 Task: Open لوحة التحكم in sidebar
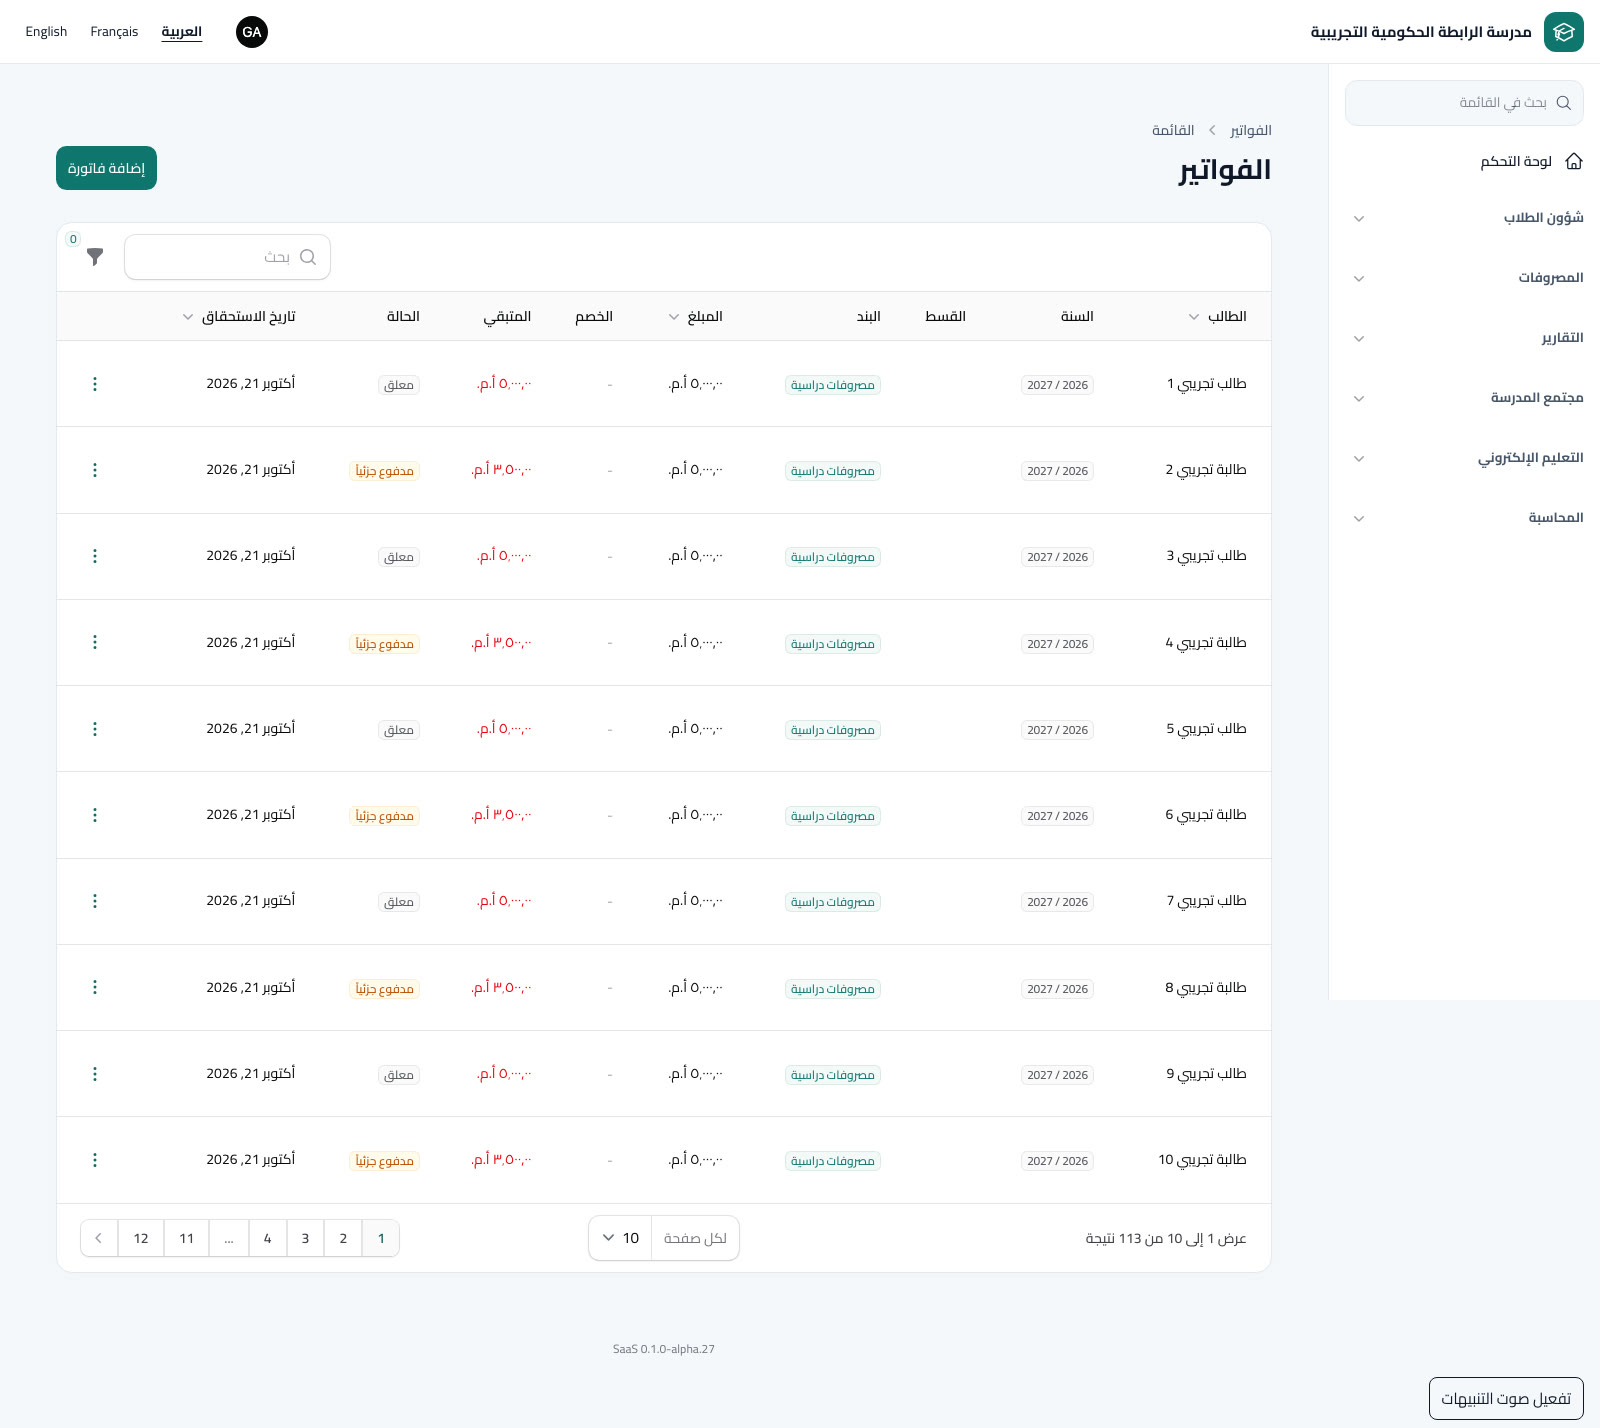click(1464, 161)
